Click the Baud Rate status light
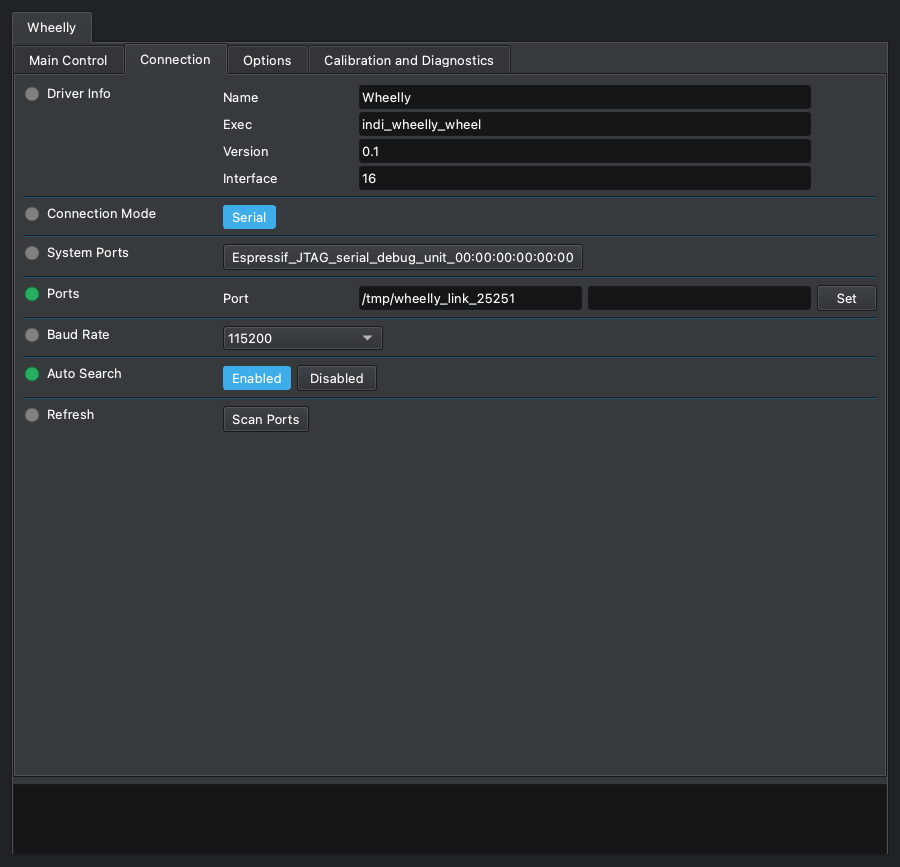This screenshot has width=900, height=867. pyautogui.click(x=32, y=335)
